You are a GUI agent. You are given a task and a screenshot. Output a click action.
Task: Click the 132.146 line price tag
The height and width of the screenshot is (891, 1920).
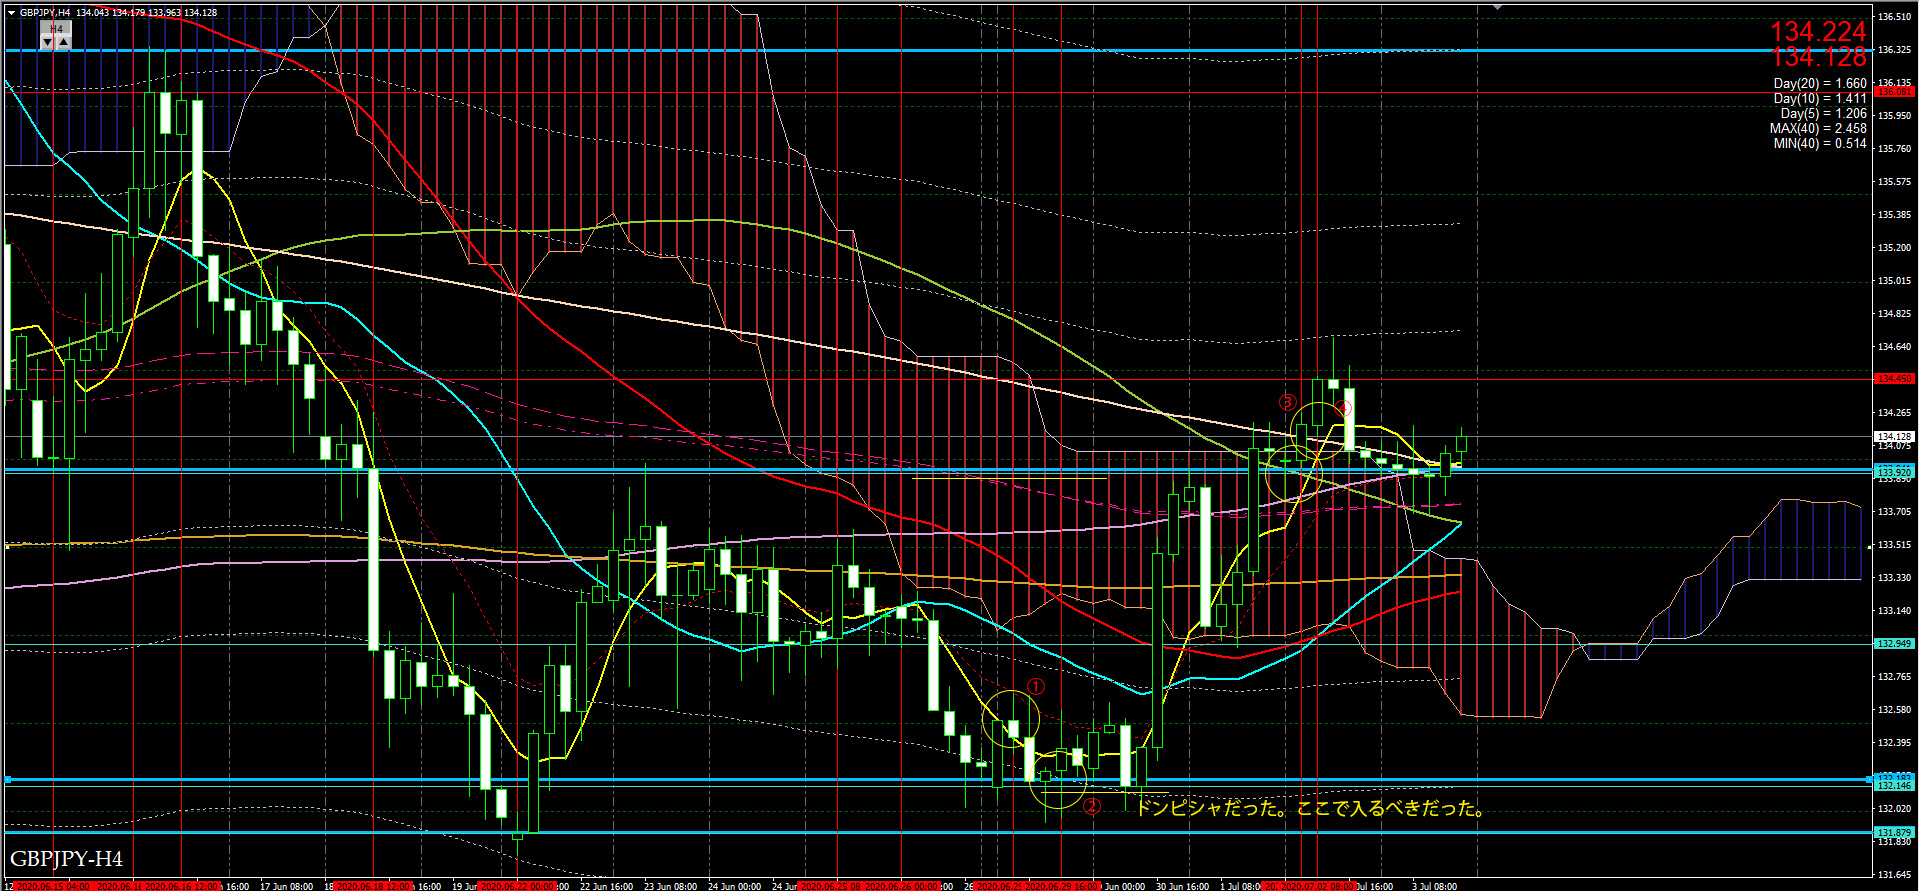tap(1893, 786)
